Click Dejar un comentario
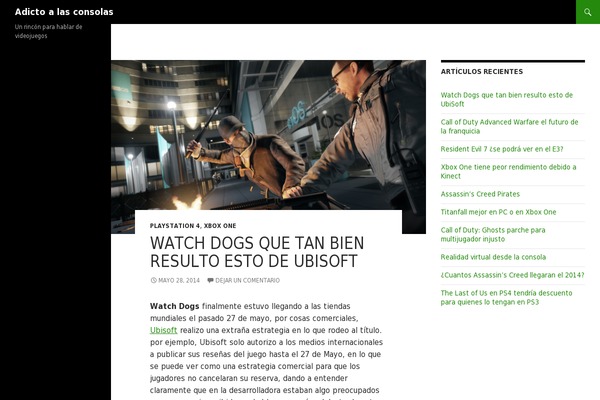Viewport: 600px width, 400px height. click(247, 280)
